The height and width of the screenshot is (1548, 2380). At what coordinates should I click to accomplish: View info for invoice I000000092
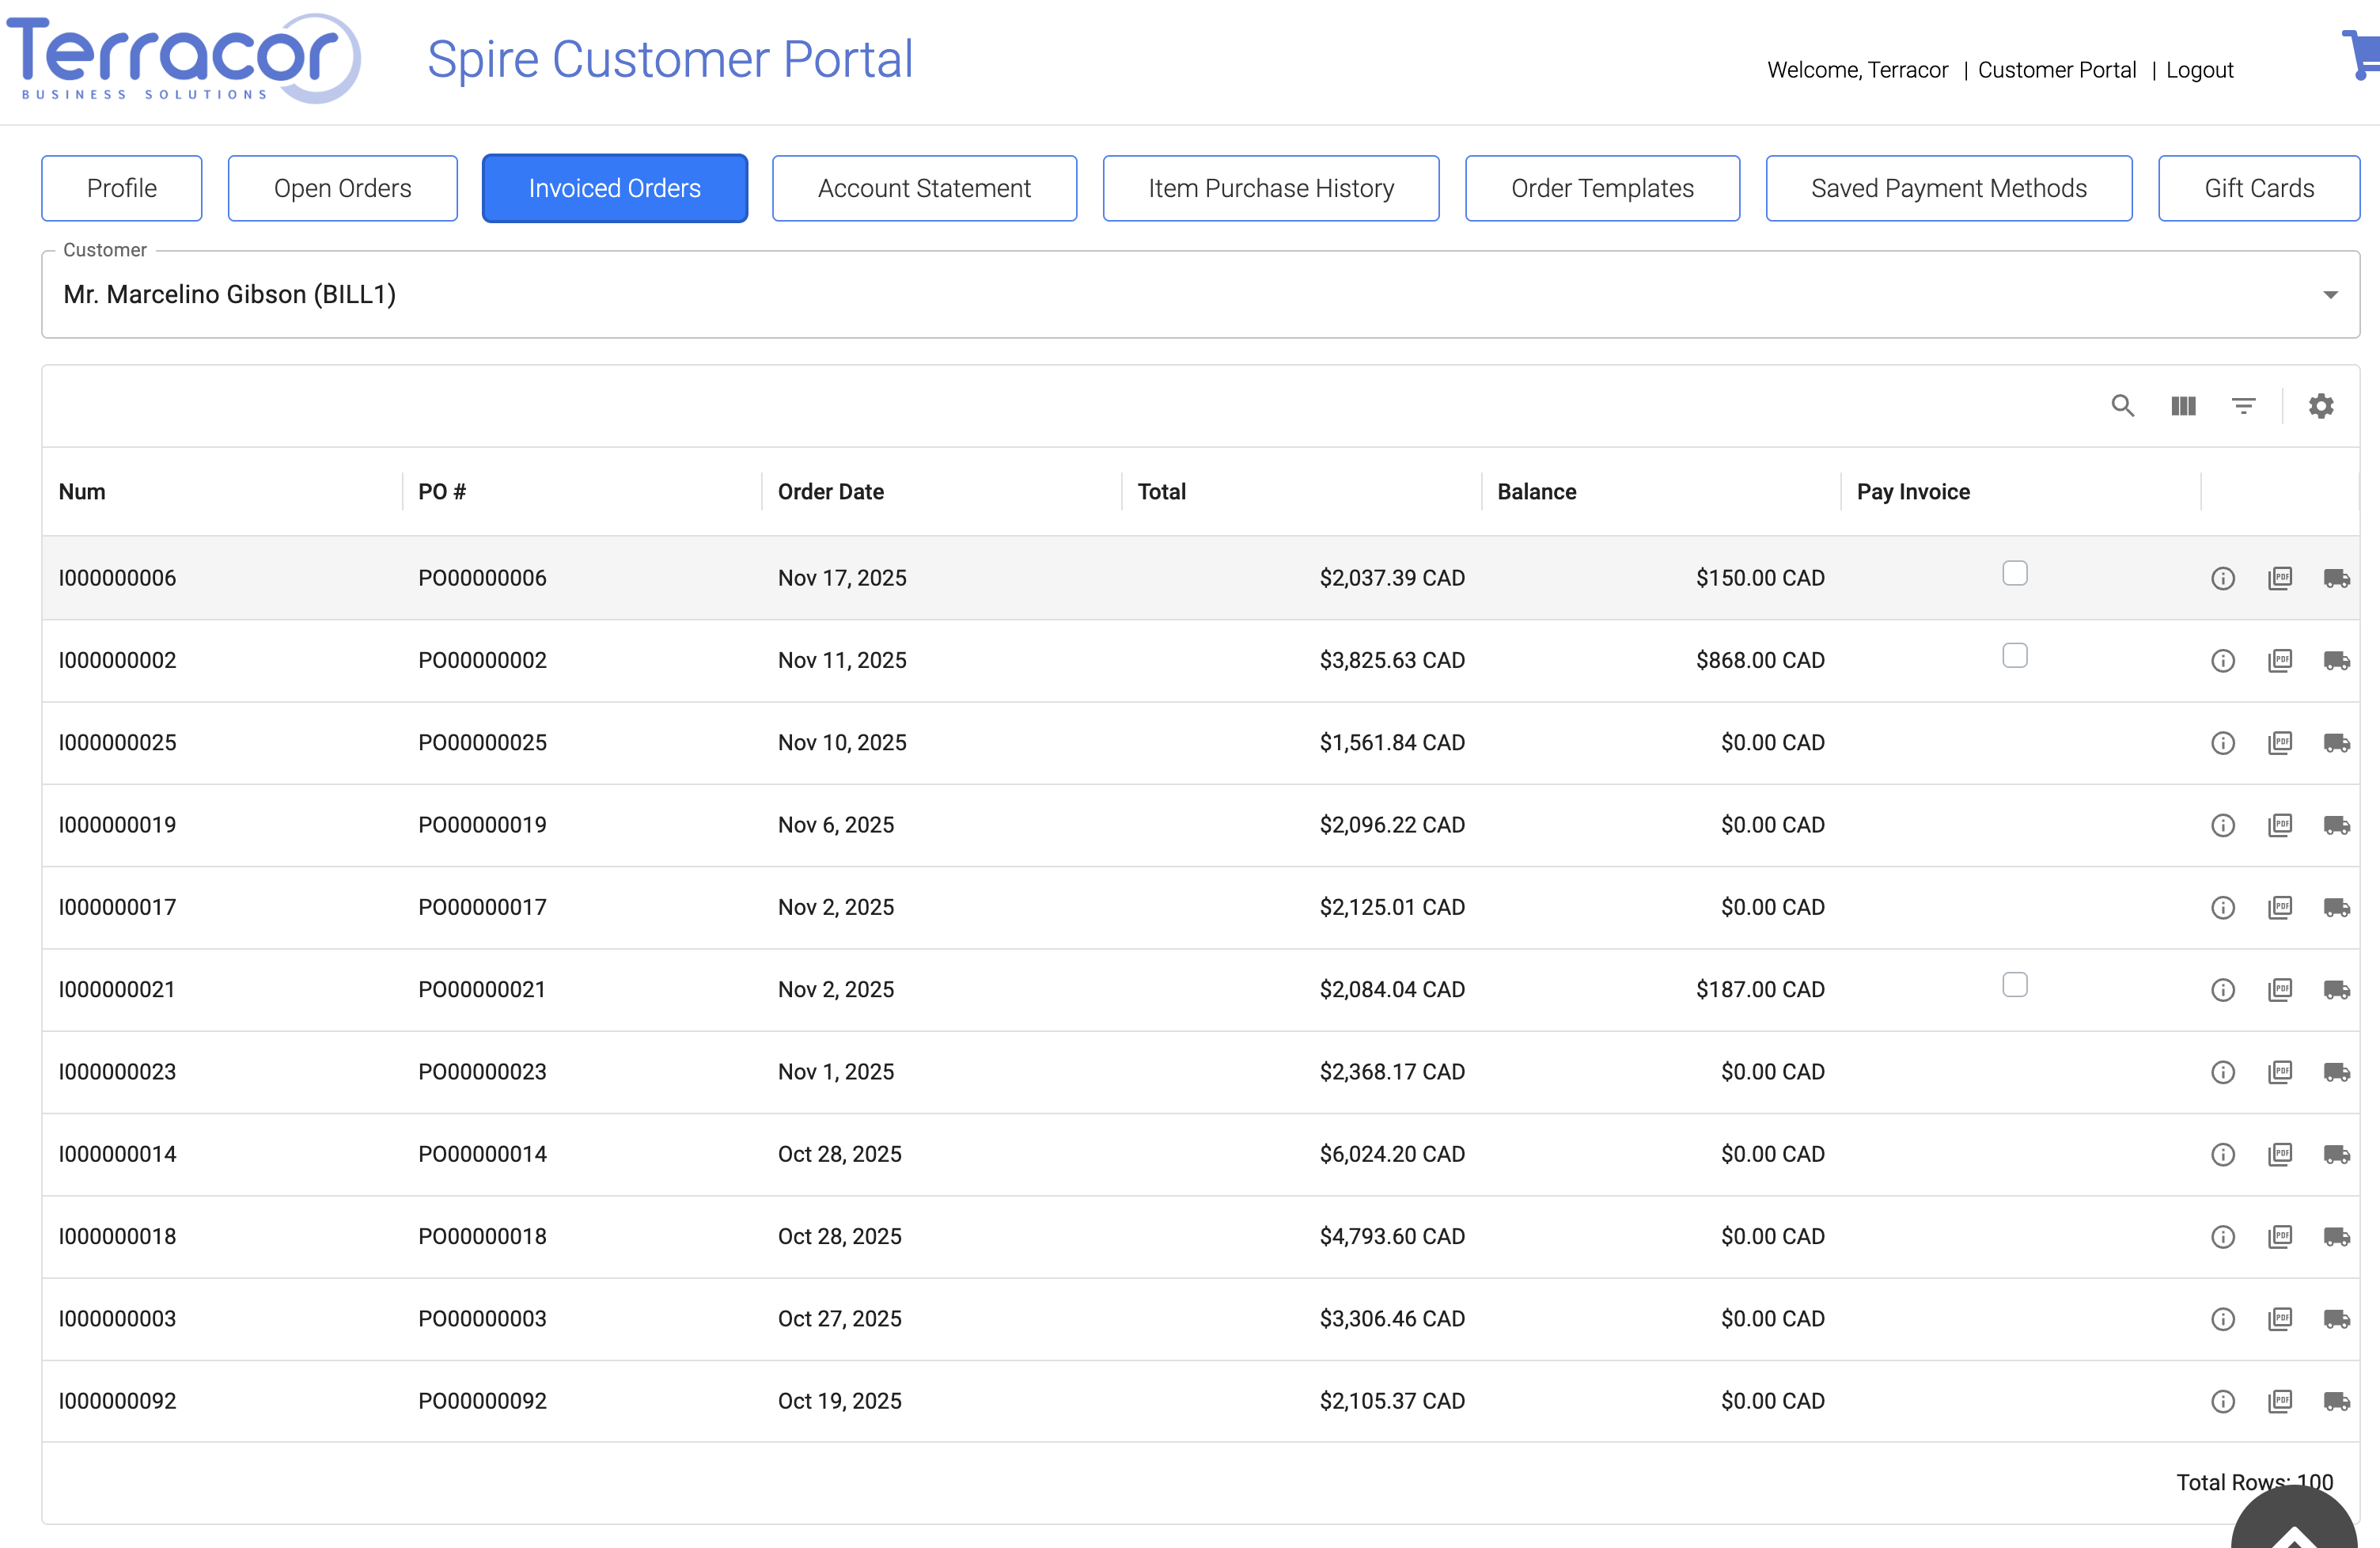[2222, 1401]
